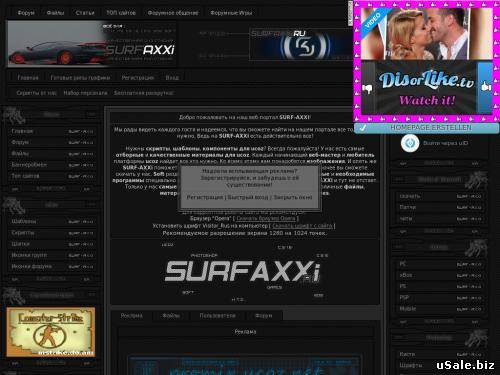Go to Главная in the second nav bar
Screen dimensions: 500x375
coord(28,78)
